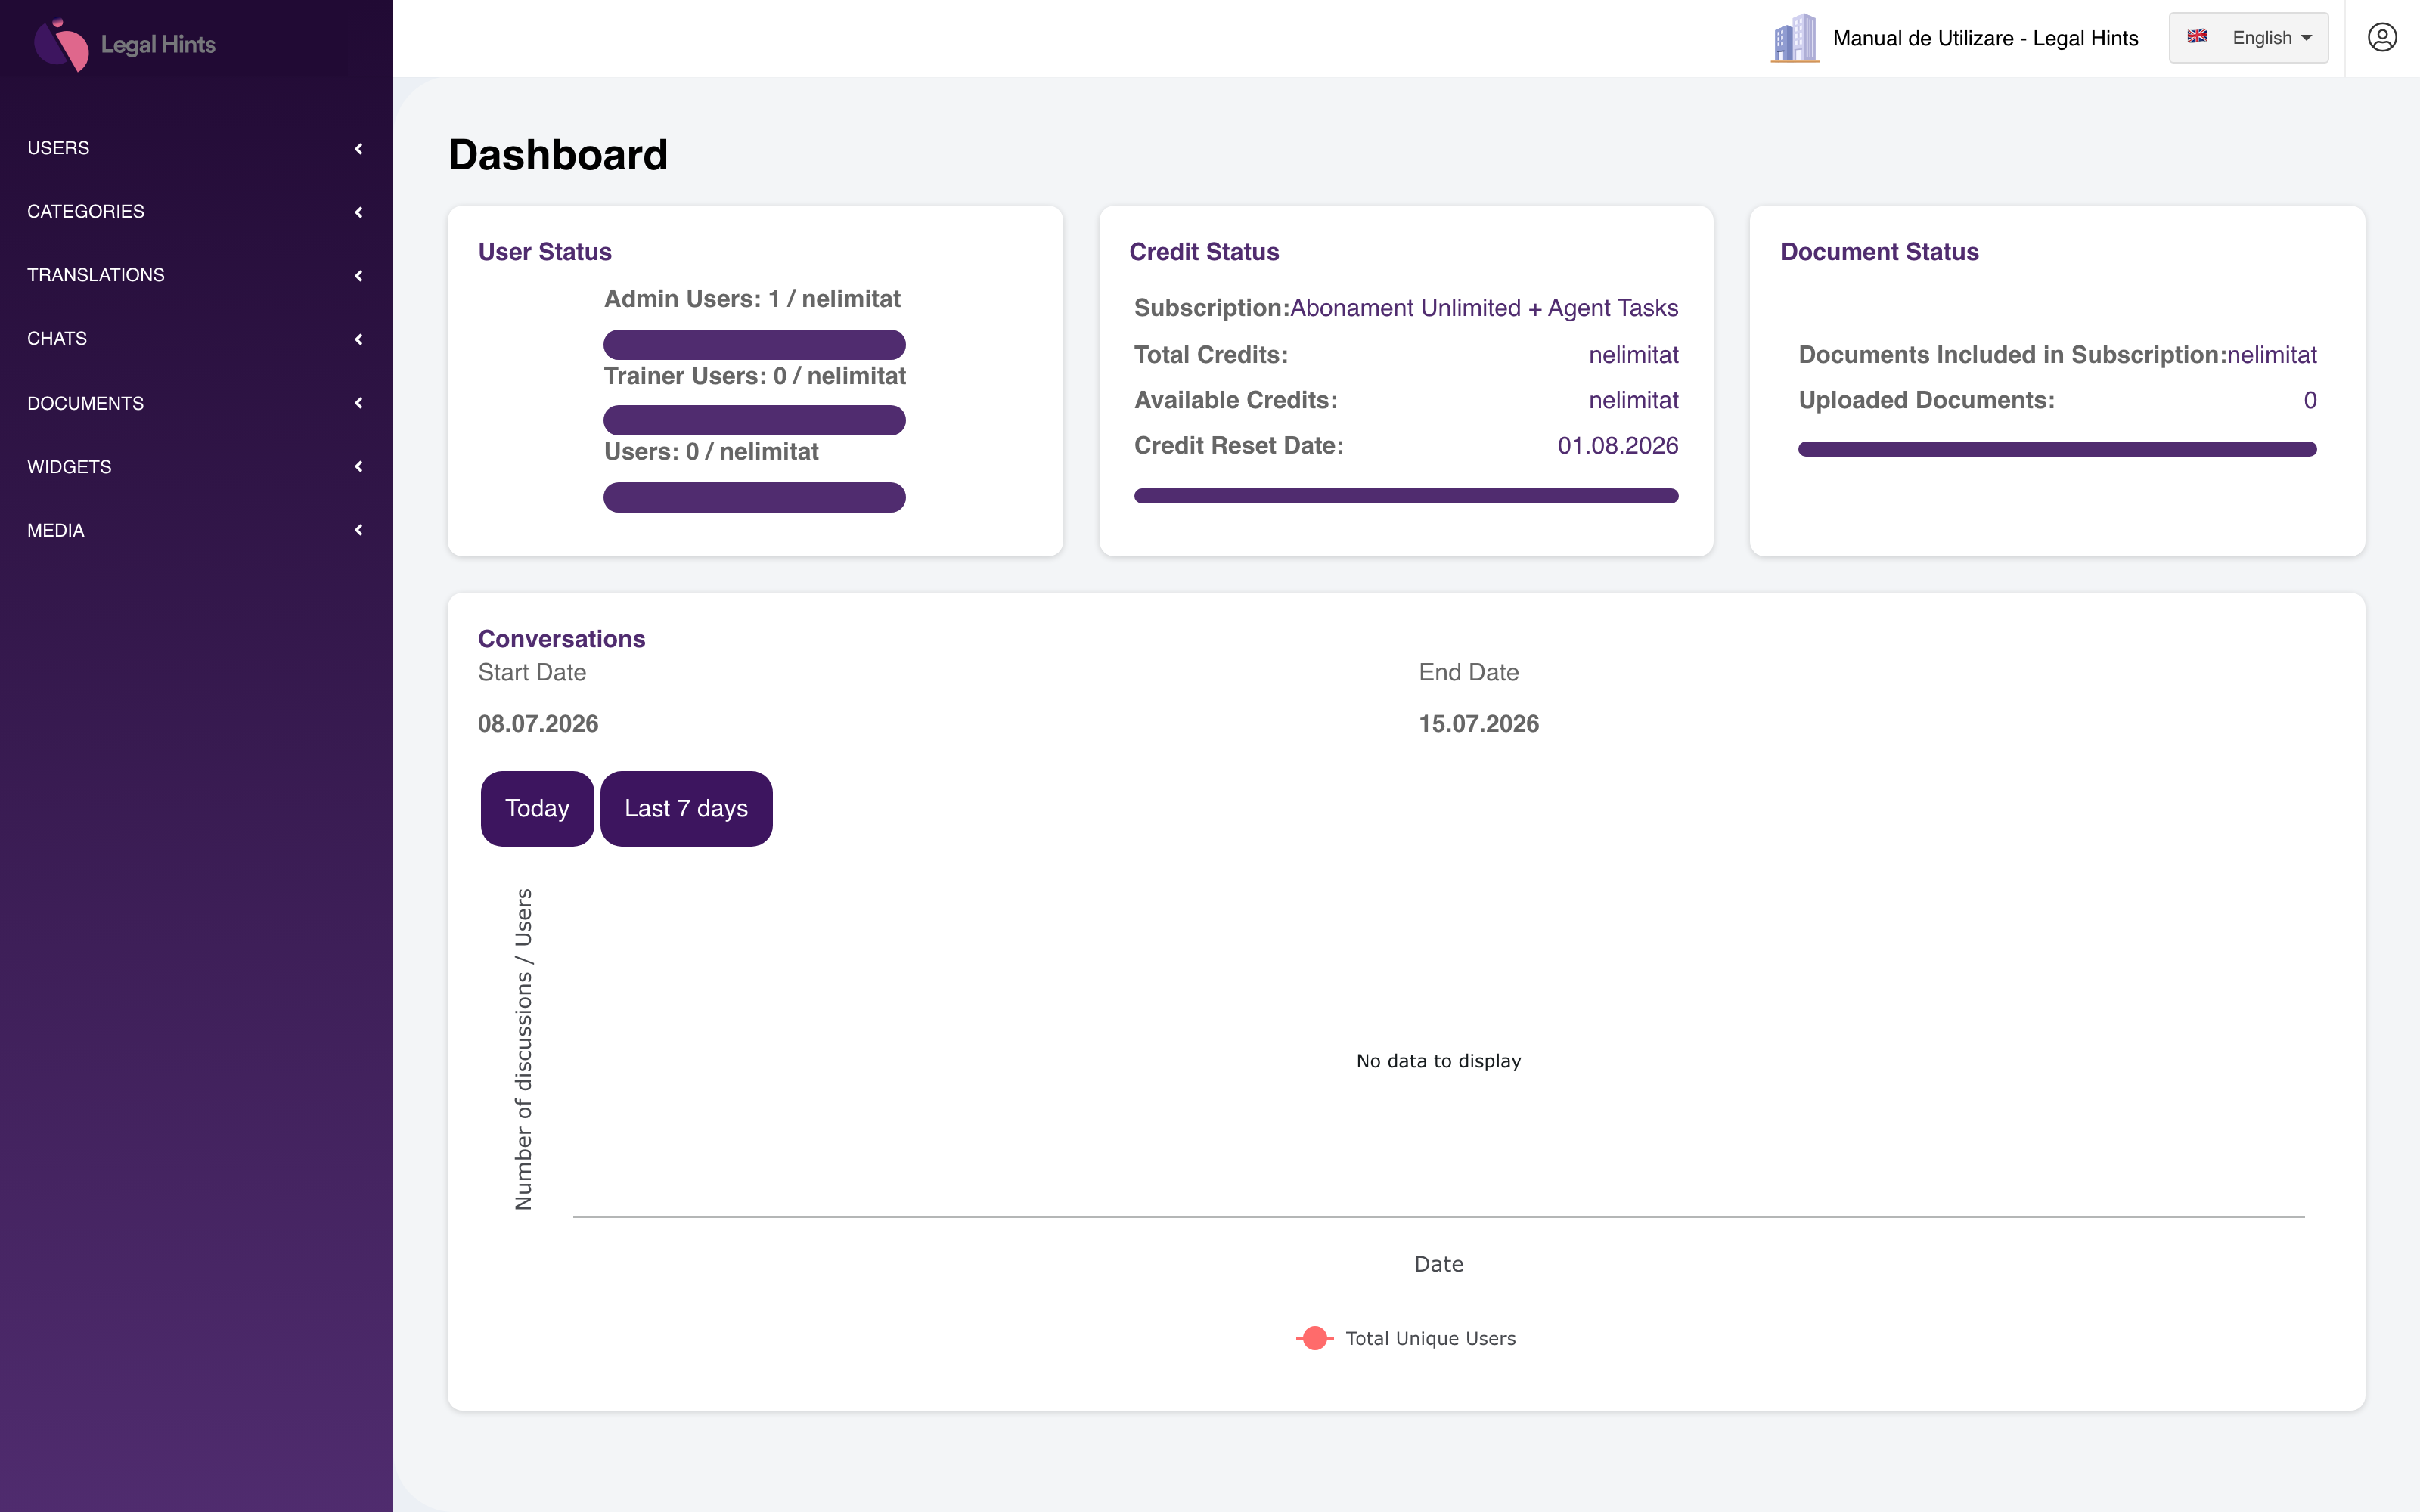Click Manual de Utilizare - Legal Hints

(1985, 38)
